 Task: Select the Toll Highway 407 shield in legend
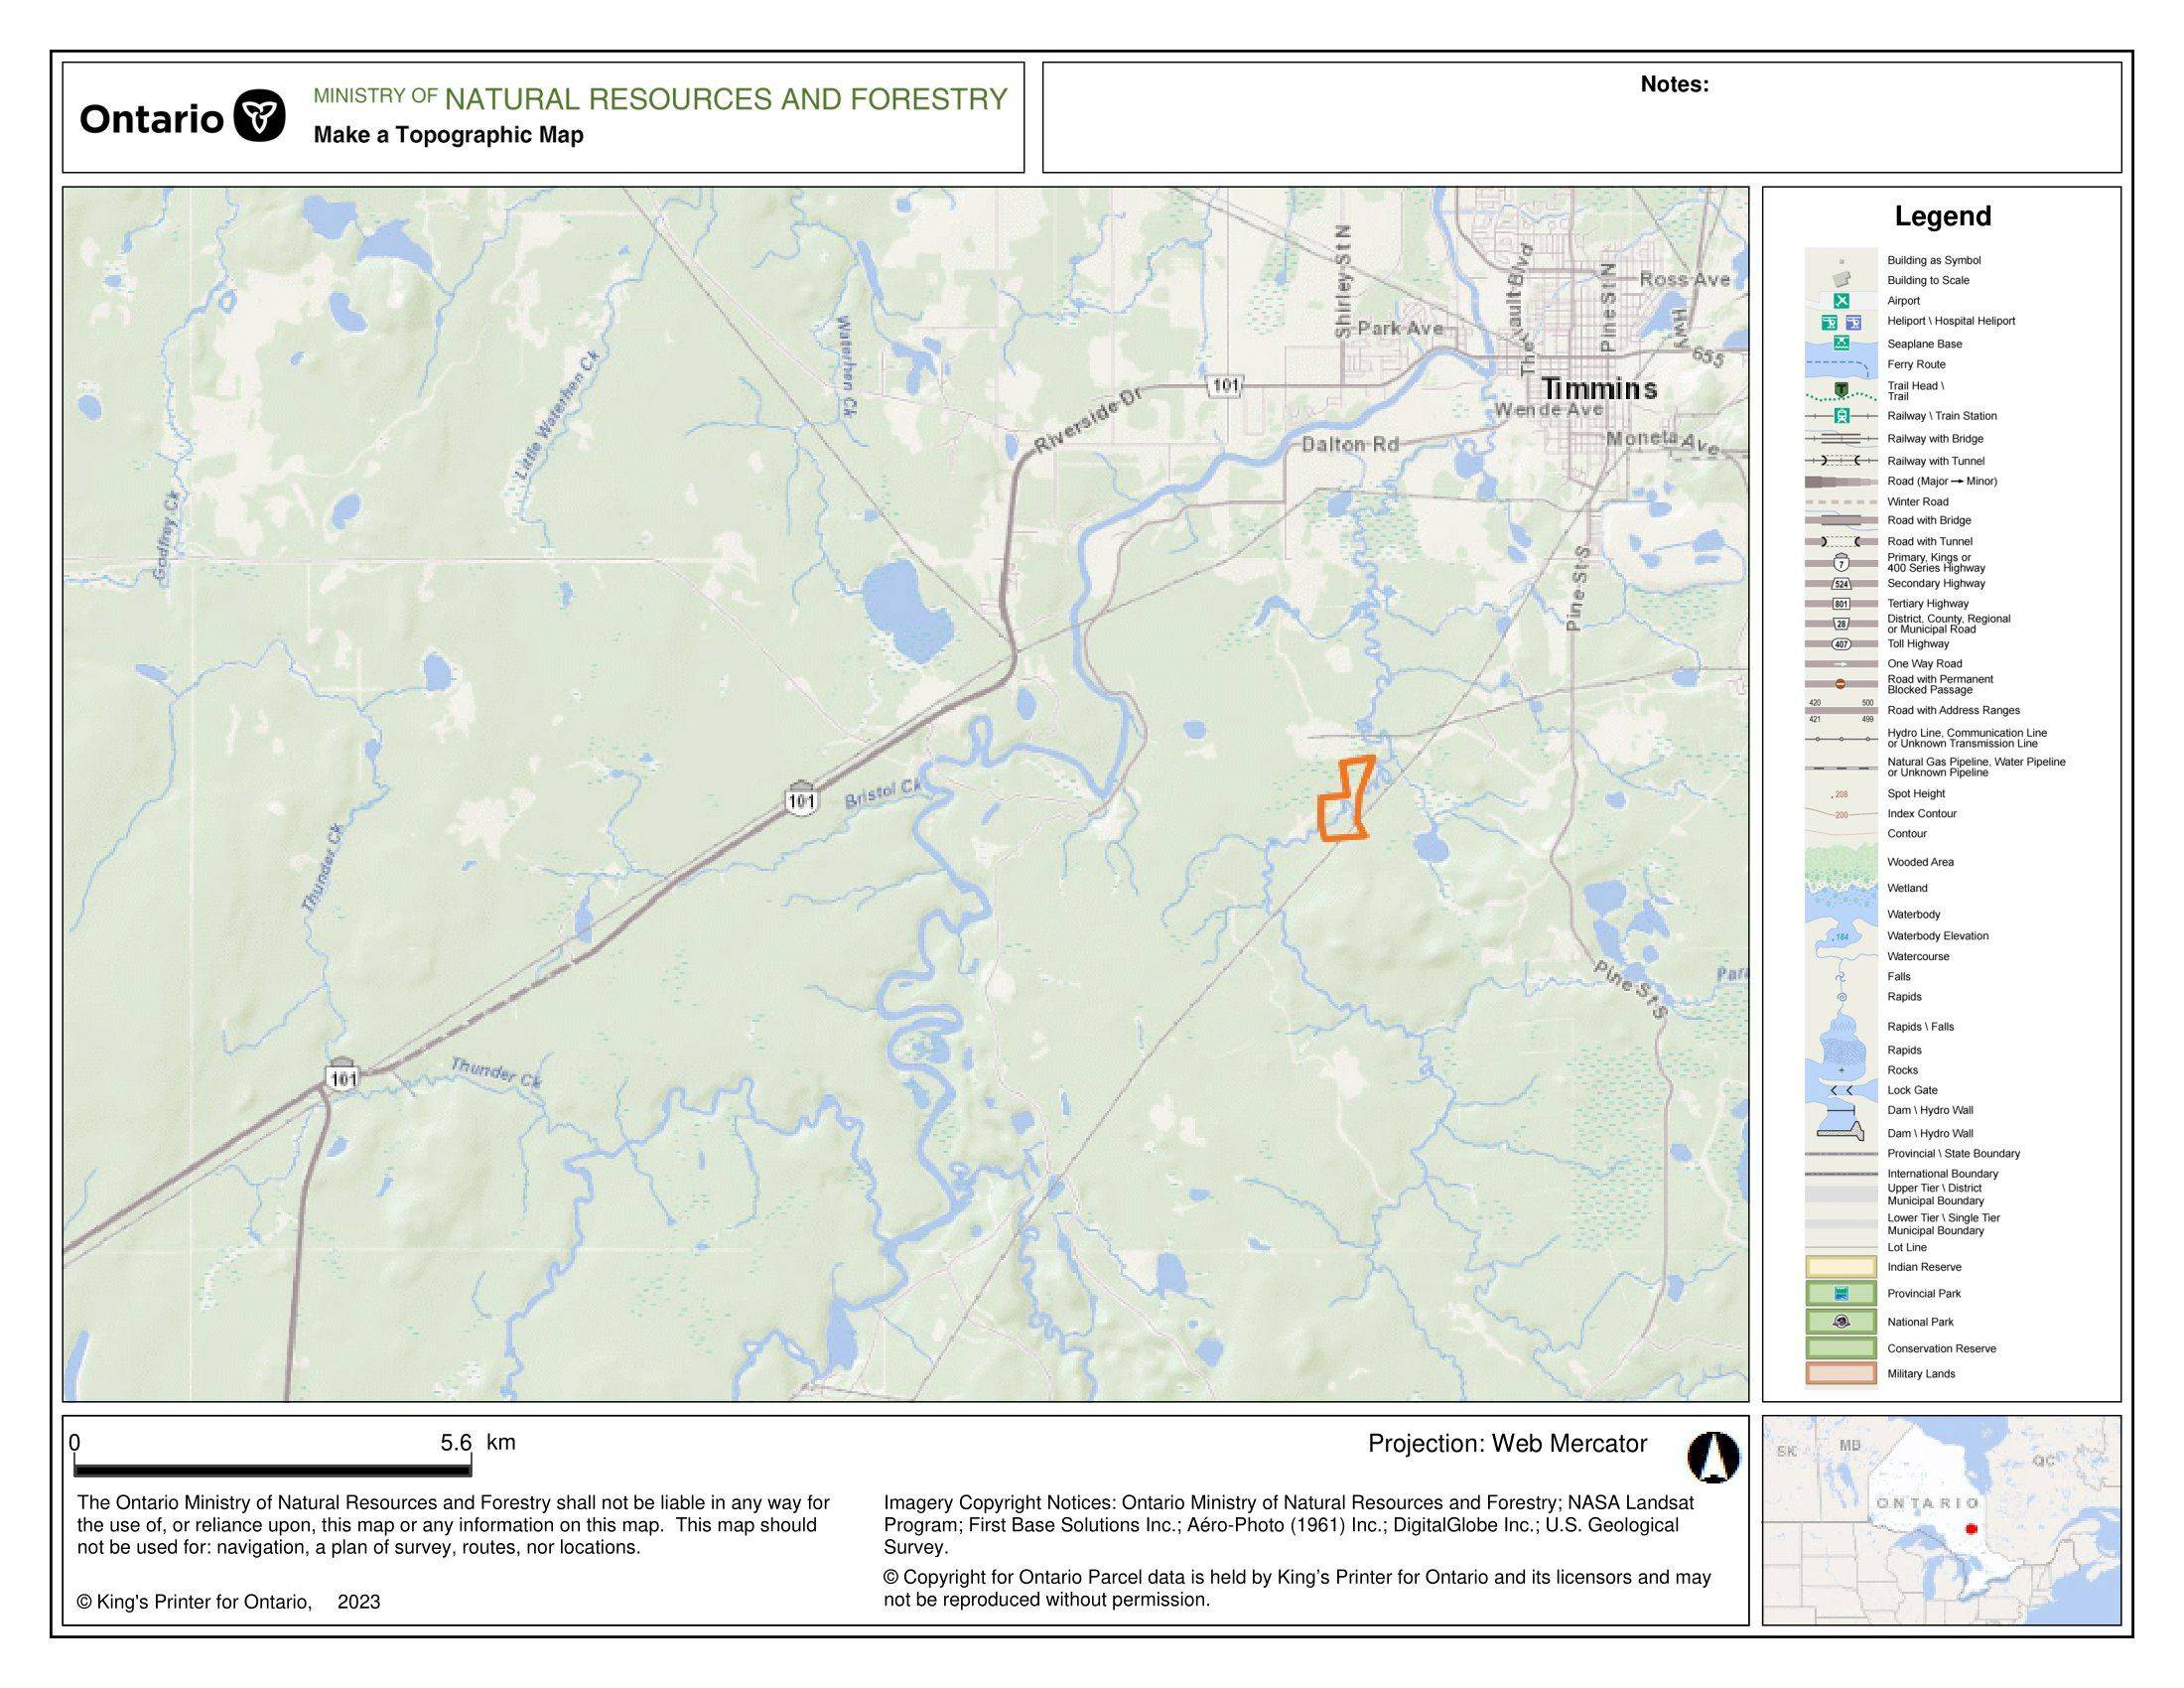pyautogui.click(x=1841, y=645)
